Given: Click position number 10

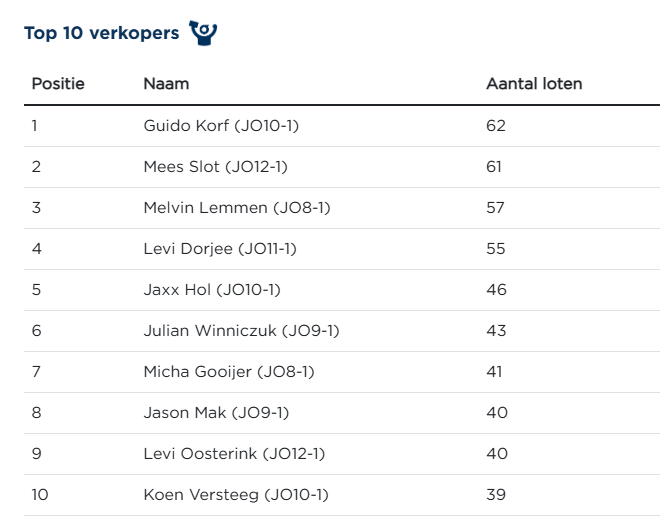Looking at the screenshot, I should pos(39,495).
